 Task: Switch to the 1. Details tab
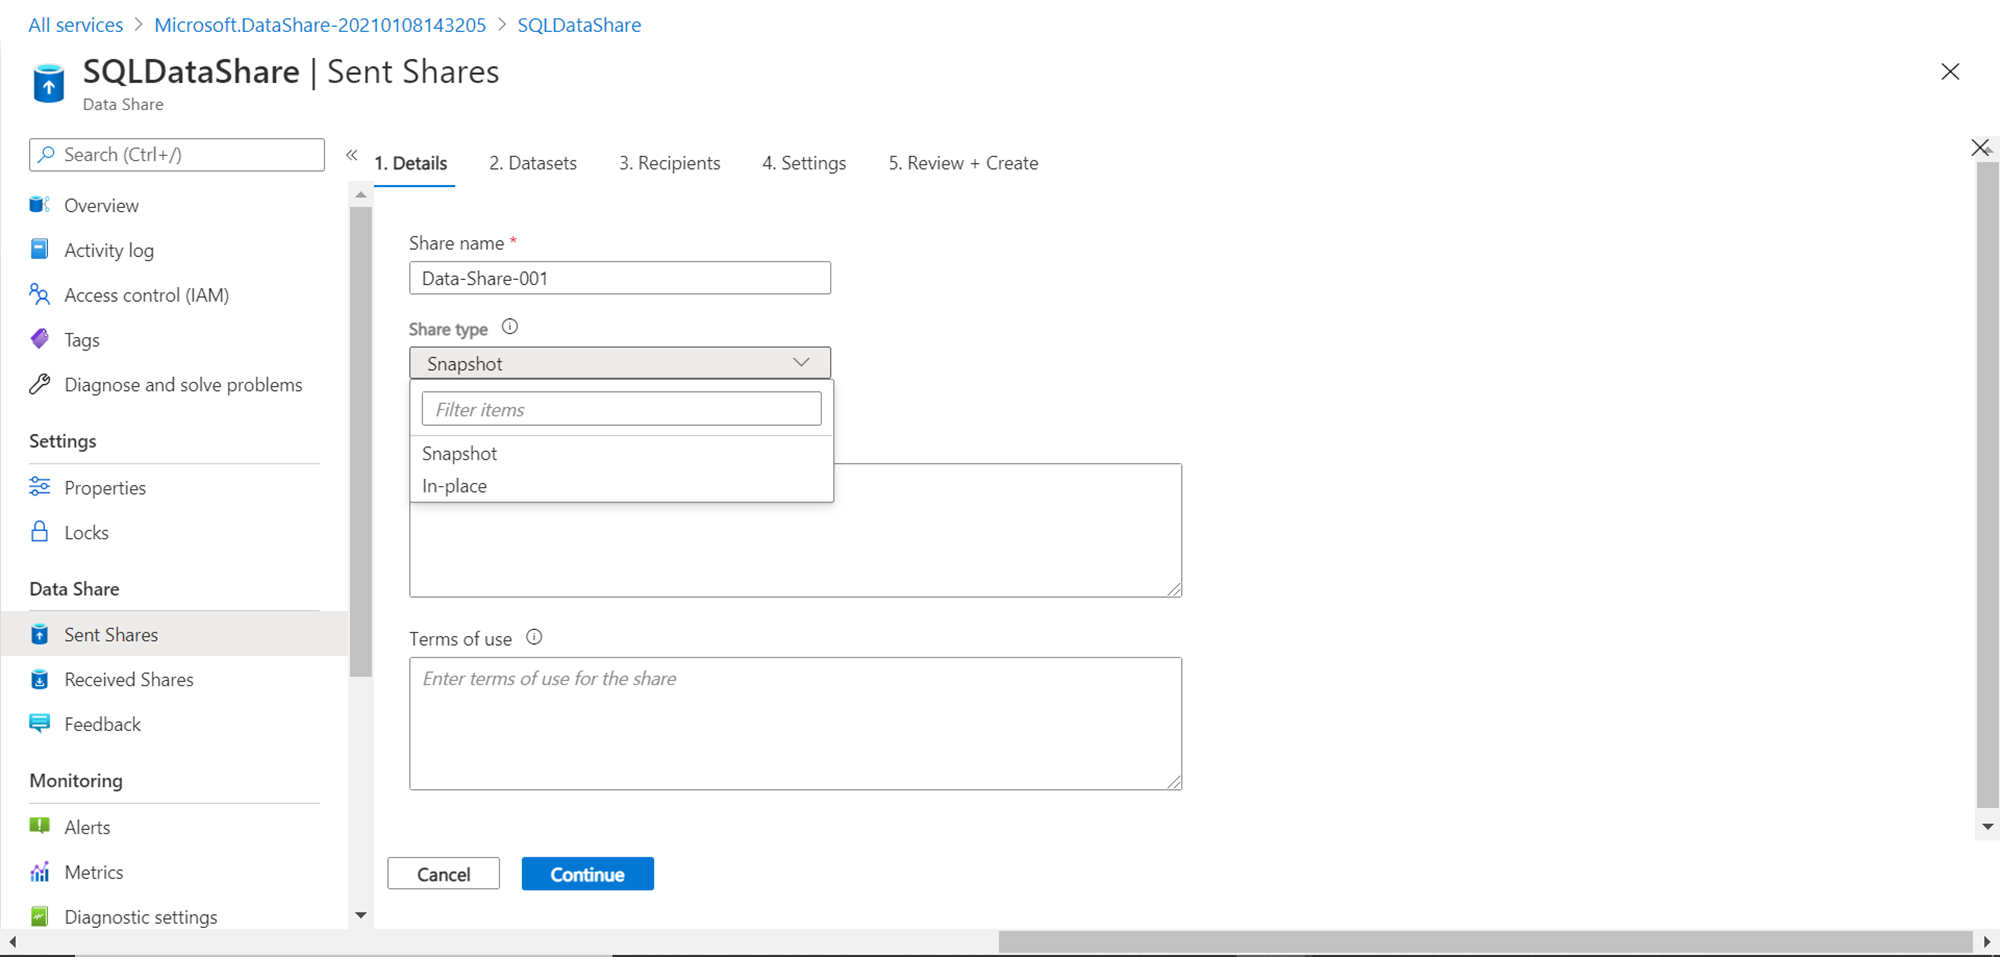(x=411, y=163)
